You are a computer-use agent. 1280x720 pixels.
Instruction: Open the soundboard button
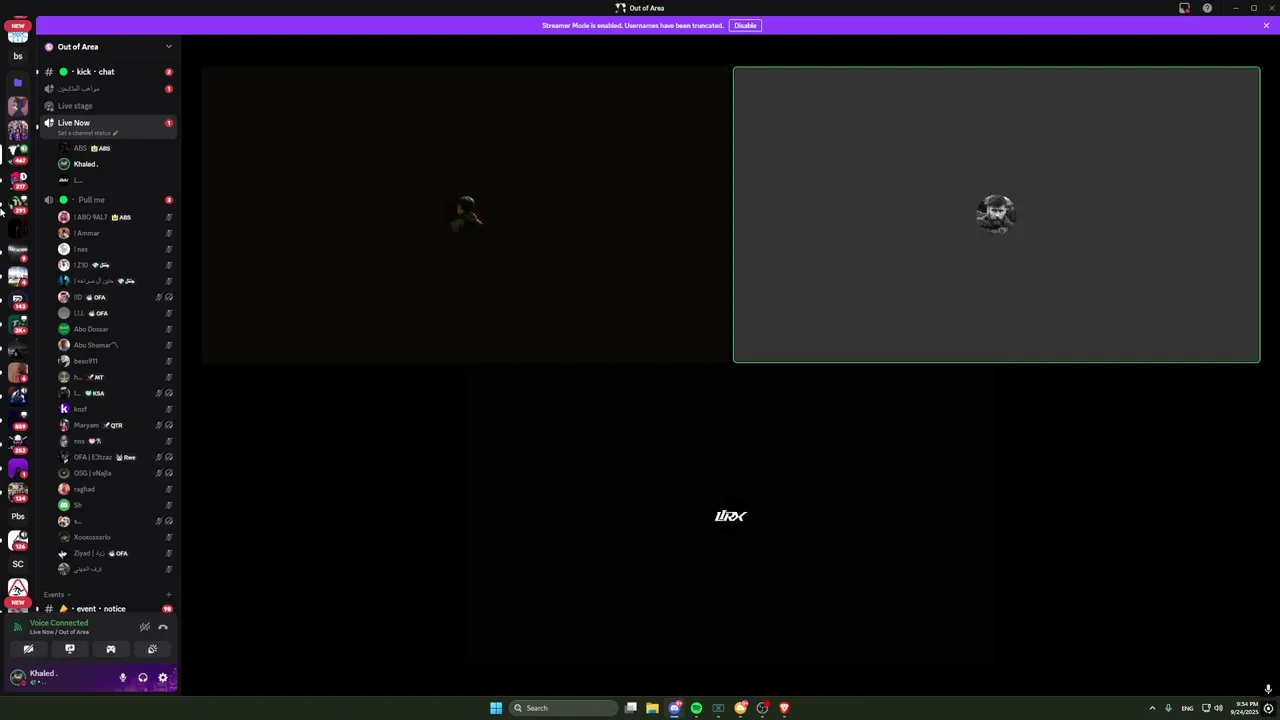(x=152, y=649)
